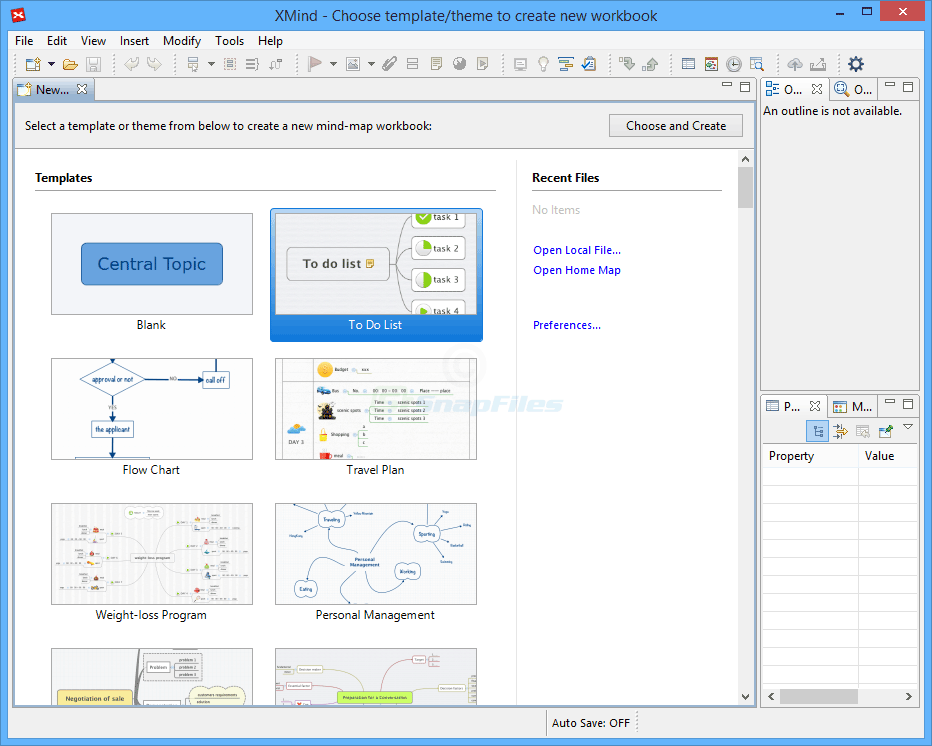
Task: Click the Hyperlink globe icon
Action: (459, 64)
